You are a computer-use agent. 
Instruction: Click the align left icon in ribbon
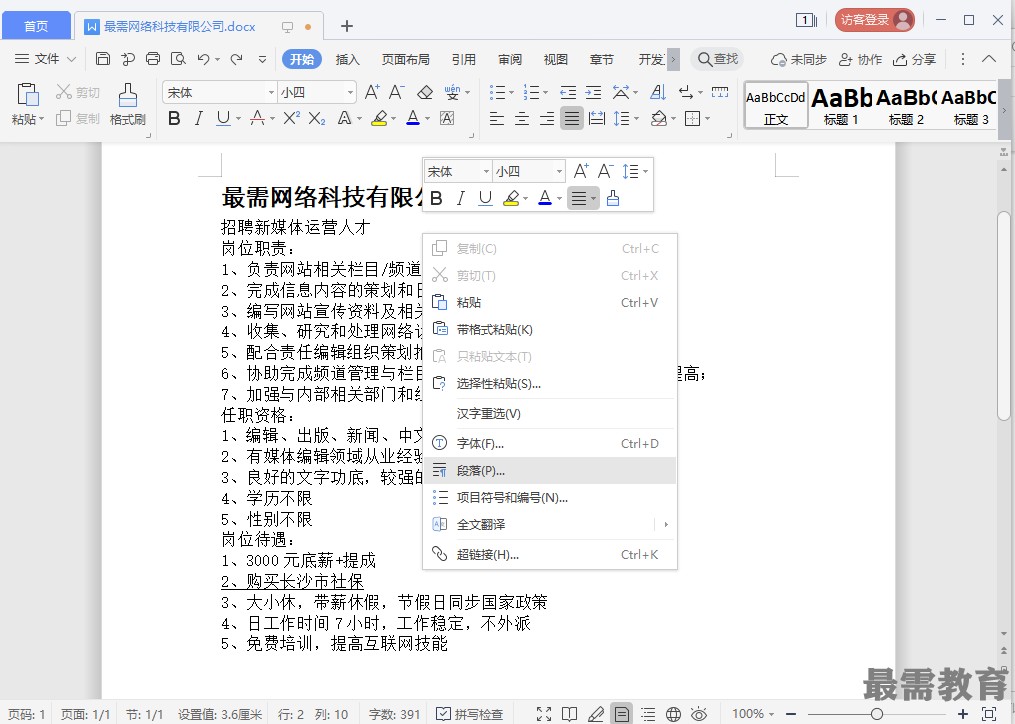click(x=496, y=119)
